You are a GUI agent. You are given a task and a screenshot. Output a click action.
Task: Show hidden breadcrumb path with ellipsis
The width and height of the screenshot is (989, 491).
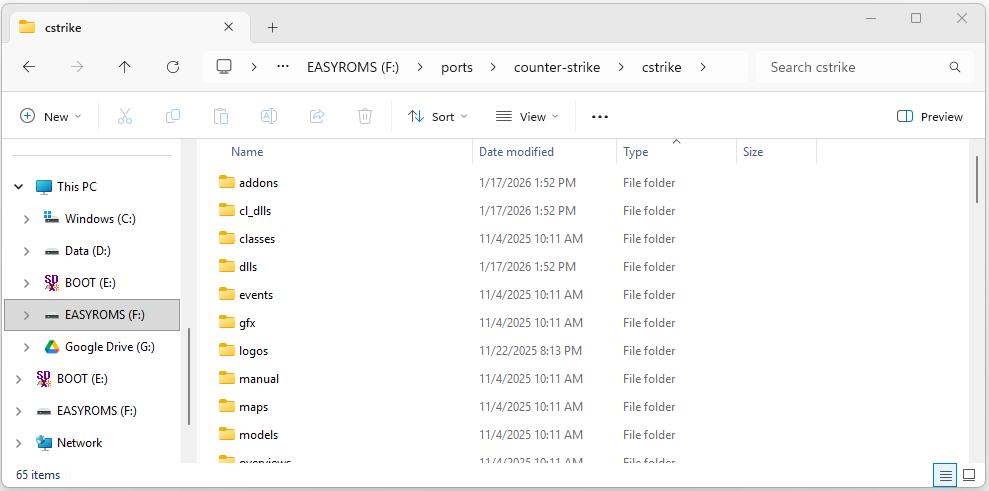tap(283, 67)
